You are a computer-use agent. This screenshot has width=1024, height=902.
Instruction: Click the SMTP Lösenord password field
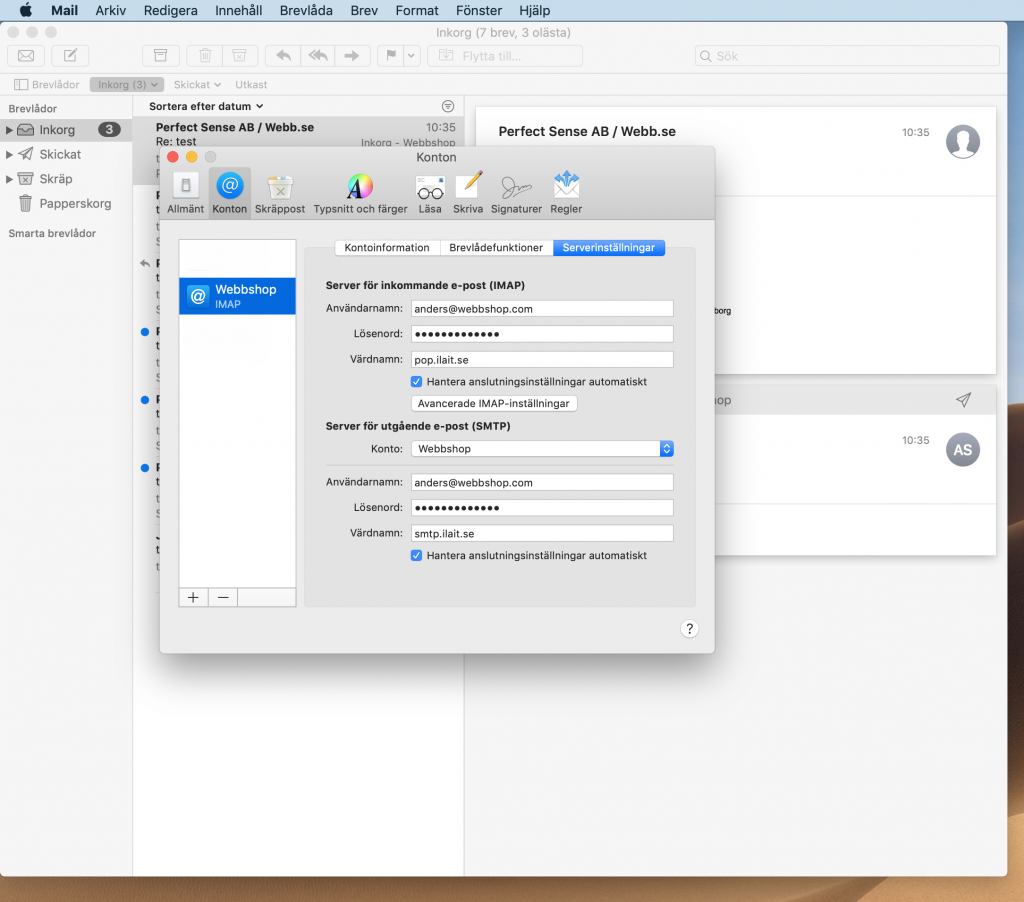[x=542, y=507]
